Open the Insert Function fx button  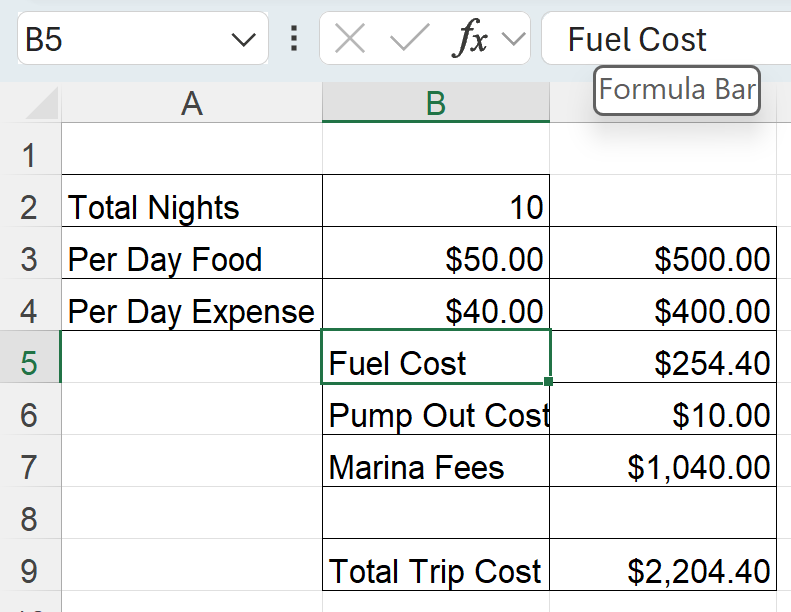(469, 38)
